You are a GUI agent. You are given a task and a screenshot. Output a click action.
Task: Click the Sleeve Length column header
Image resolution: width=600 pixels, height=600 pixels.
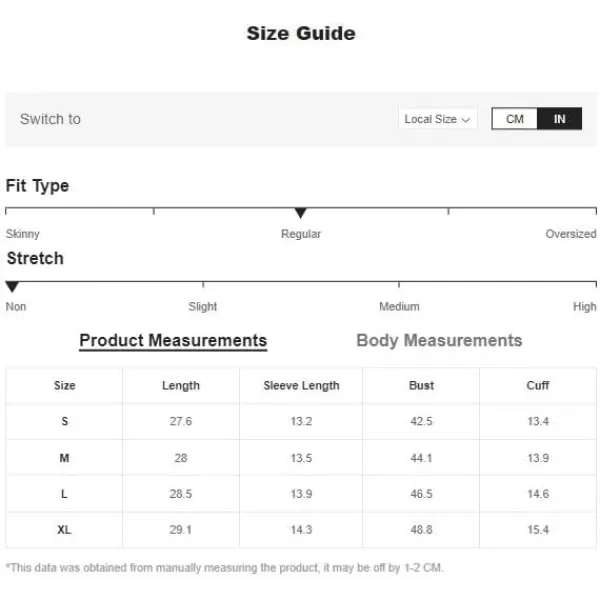click(301, 385)
